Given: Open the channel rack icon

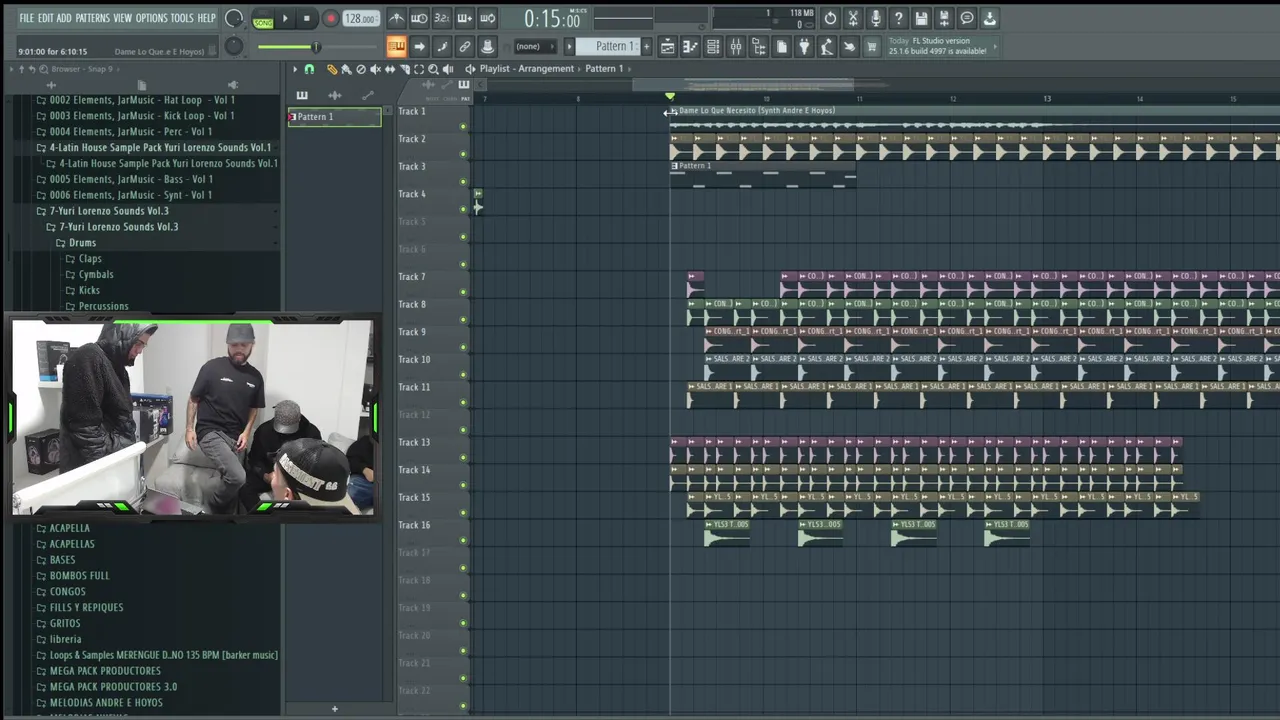Looking at the screenshot, I should 712,46.
